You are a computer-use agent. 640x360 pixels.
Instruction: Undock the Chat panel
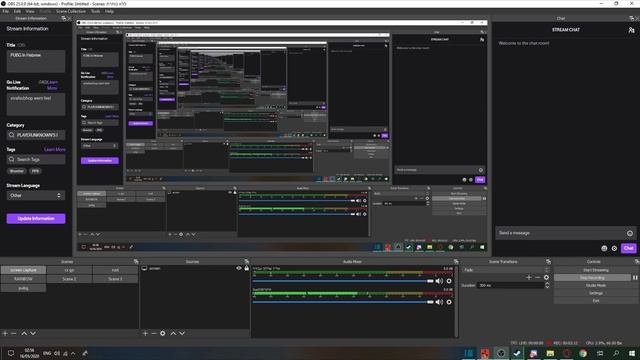tap(631, 18)
